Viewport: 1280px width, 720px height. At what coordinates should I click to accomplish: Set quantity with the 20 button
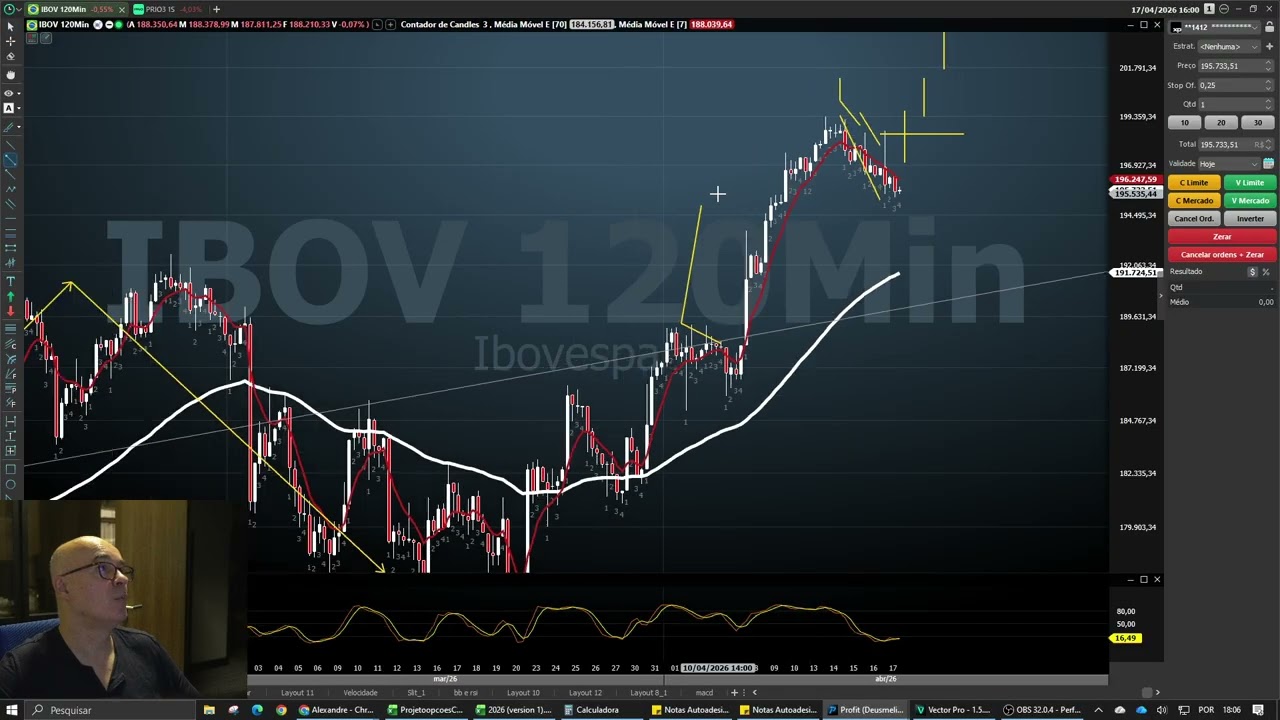[1221, 123]
